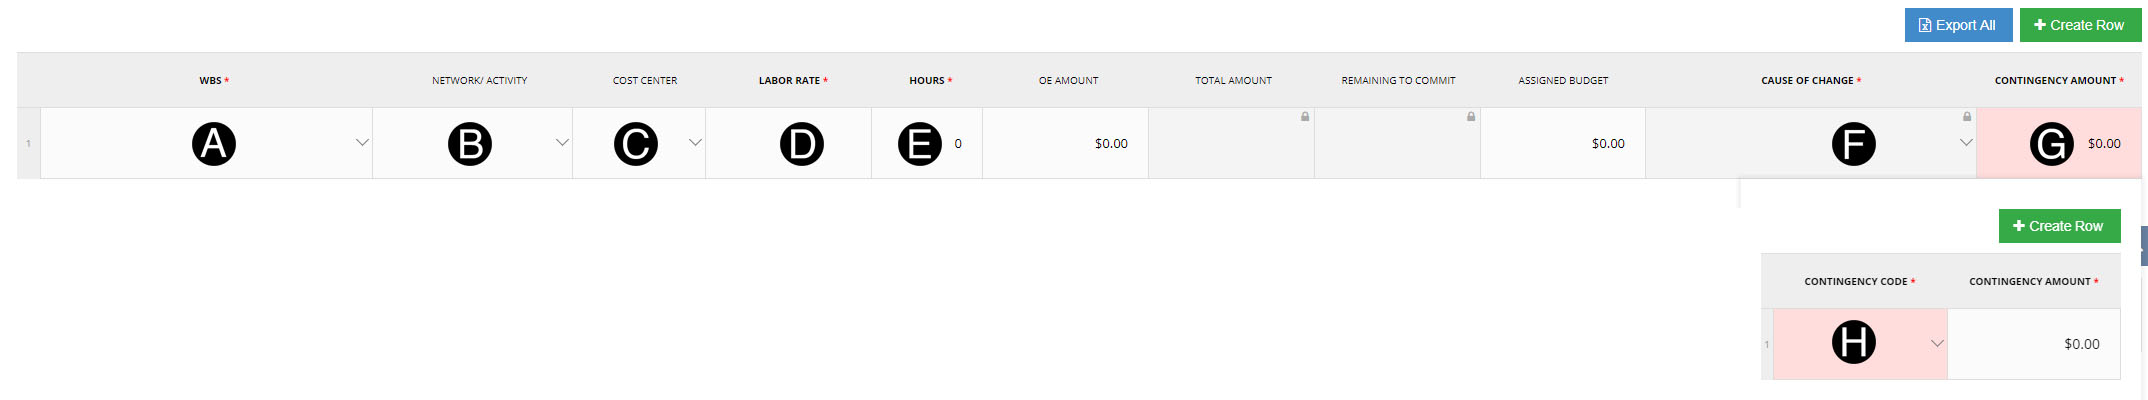This screenshot has width=2148, height=400.
Task: Open the Contingency Code dropdown arrow
Action: click(1937, 344)
